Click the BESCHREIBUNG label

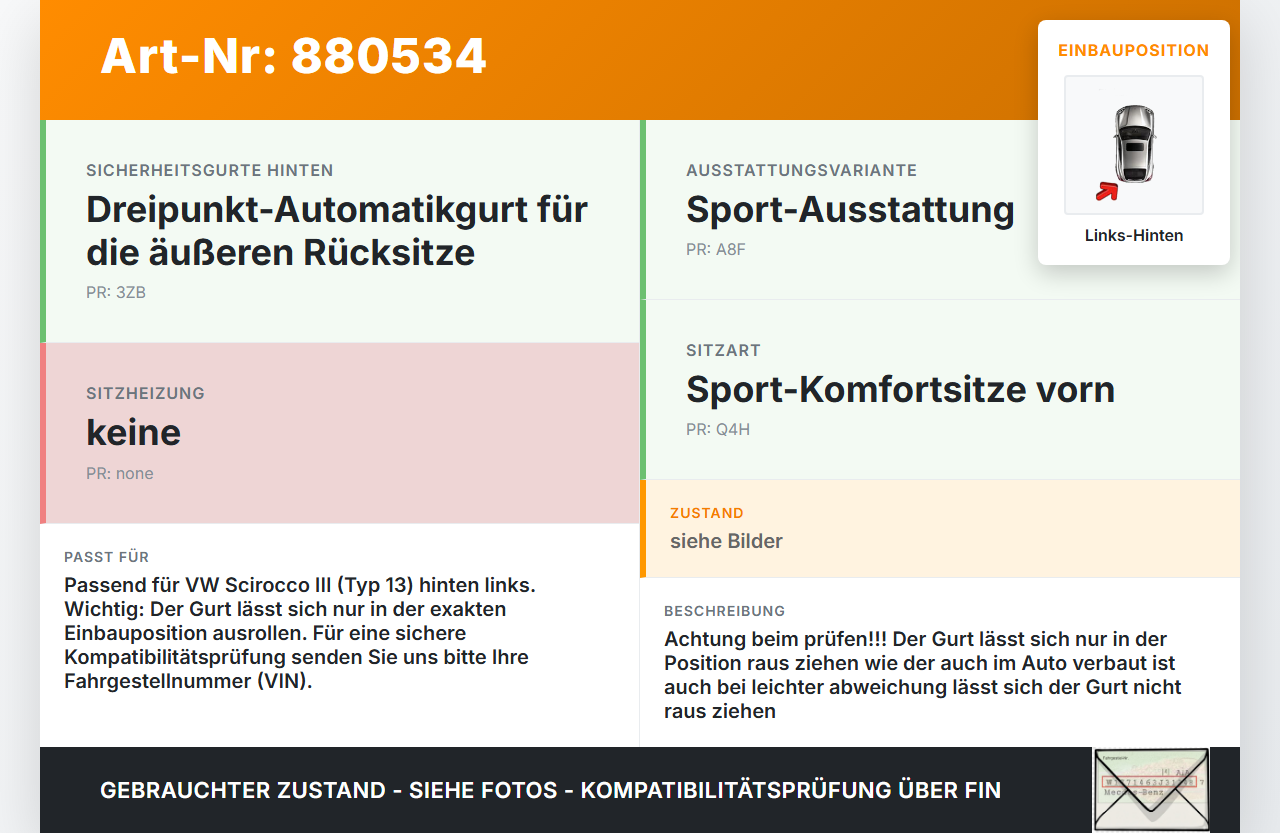click(x=724, y=611)
